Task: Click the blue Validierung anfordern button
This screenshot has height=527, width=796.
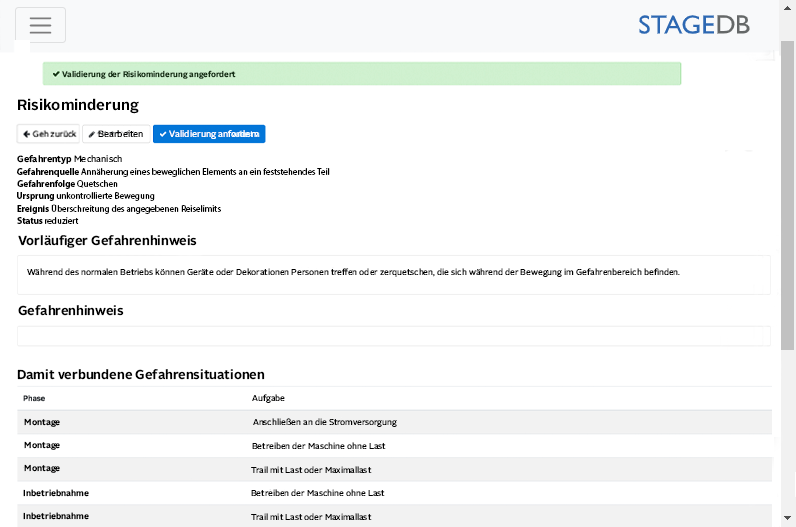Action: click(209, 134)
